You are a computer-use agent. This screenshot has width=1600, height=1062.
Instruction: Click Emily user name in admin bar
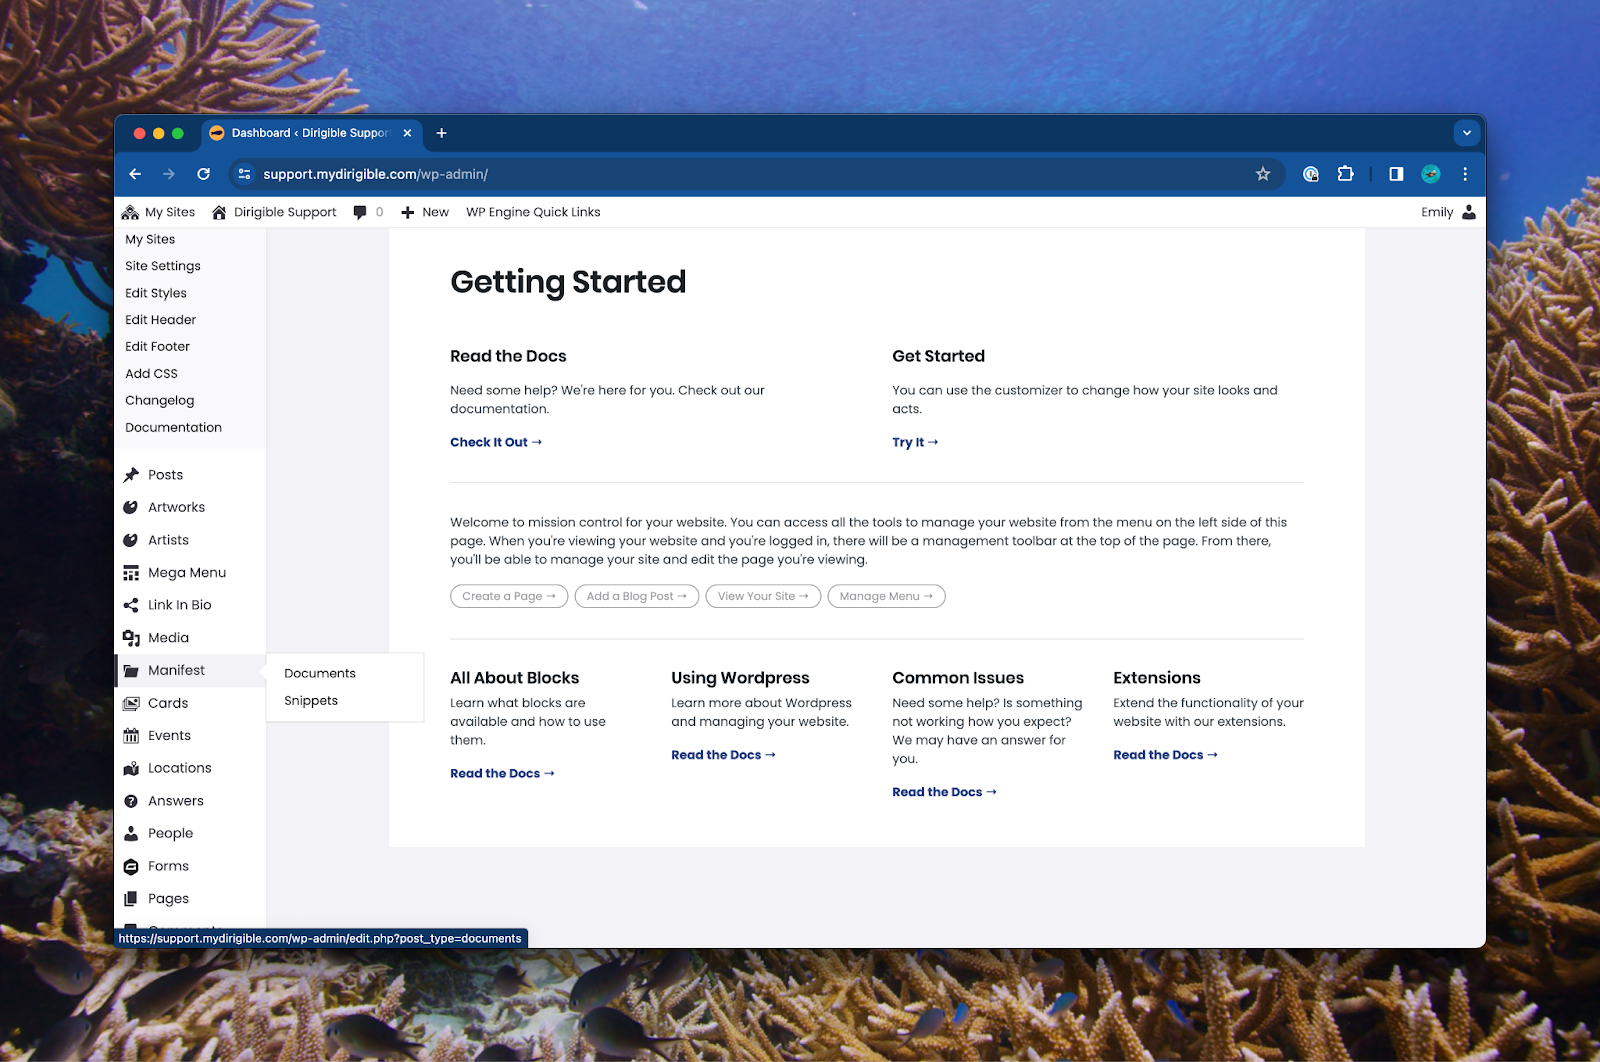tap(1437, 212)
